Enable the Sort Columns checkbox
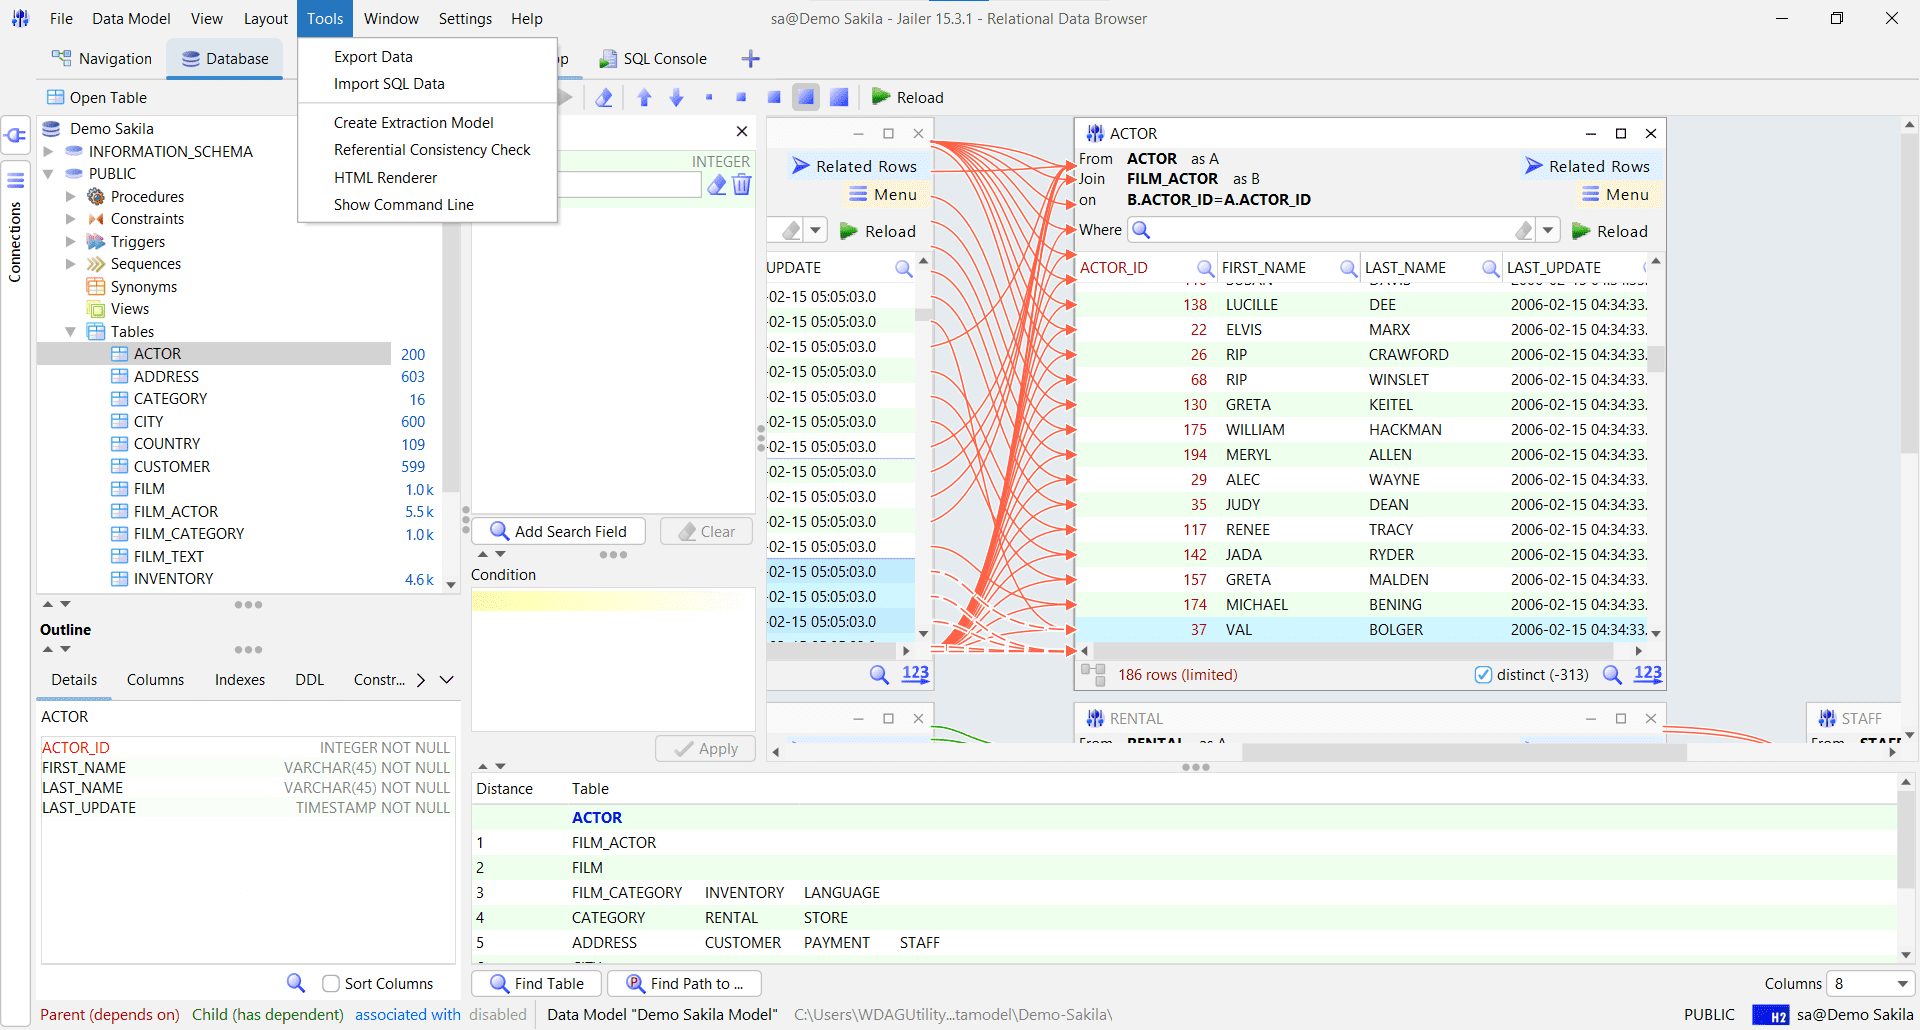The width and height of the screenshot is (1920, 1030). pyautogui.click(x=331, y=984)
